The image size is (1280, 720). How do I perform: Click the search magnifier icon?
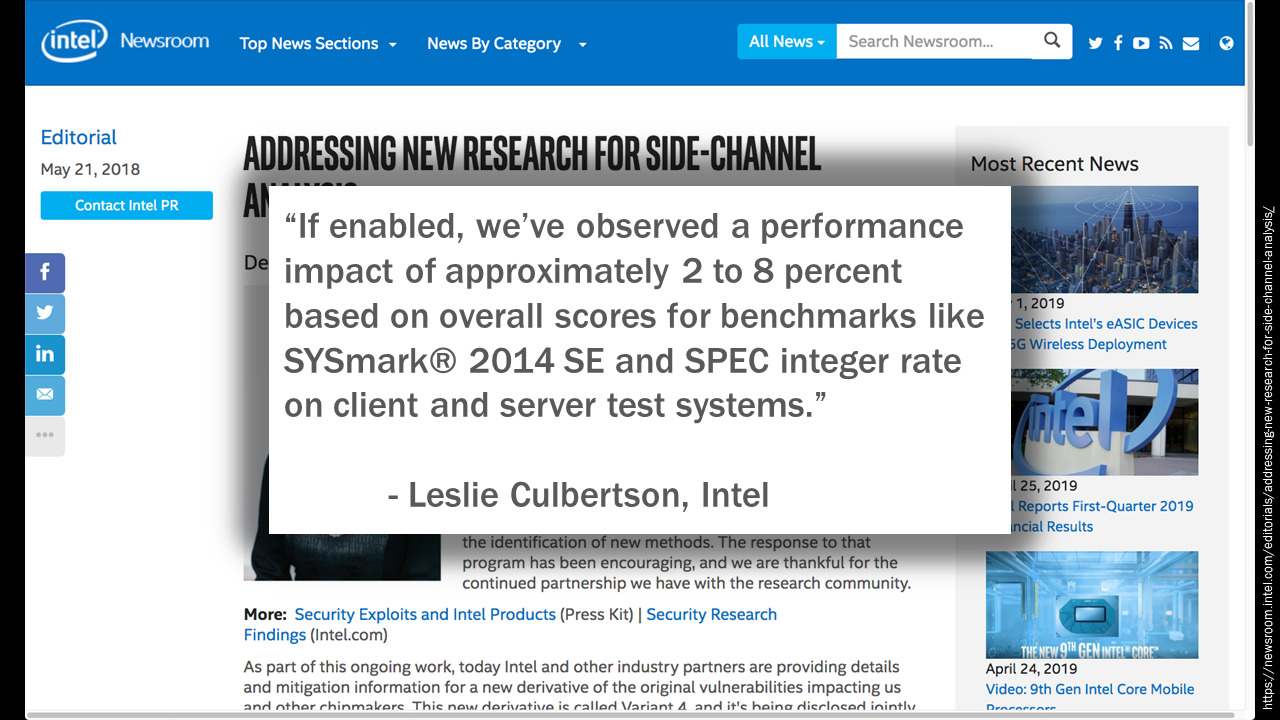coord(1052,41)
